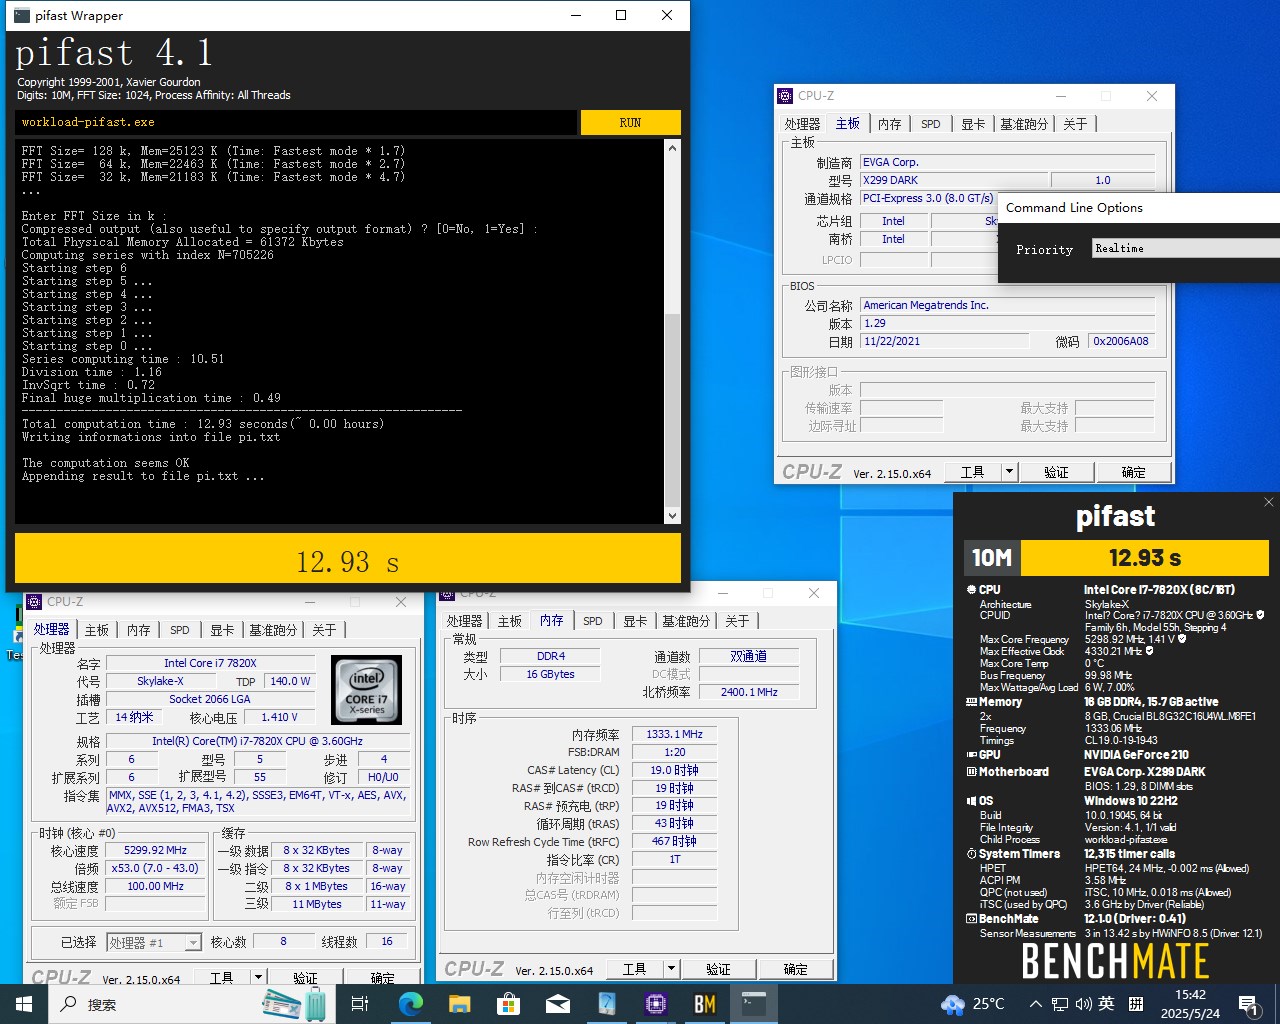Click the pifast console taskbar icon
The image size is (1280, 1024).
tap(754, 1004)
